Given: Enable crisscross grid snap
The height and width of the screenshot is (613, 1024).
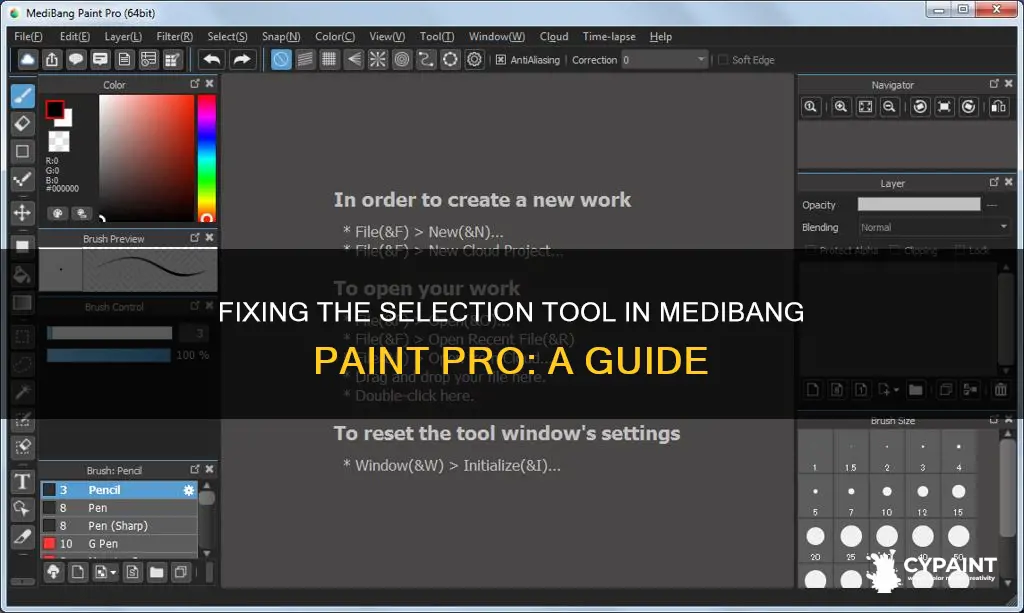Looking at the screenshot, I should click(329, 59).
